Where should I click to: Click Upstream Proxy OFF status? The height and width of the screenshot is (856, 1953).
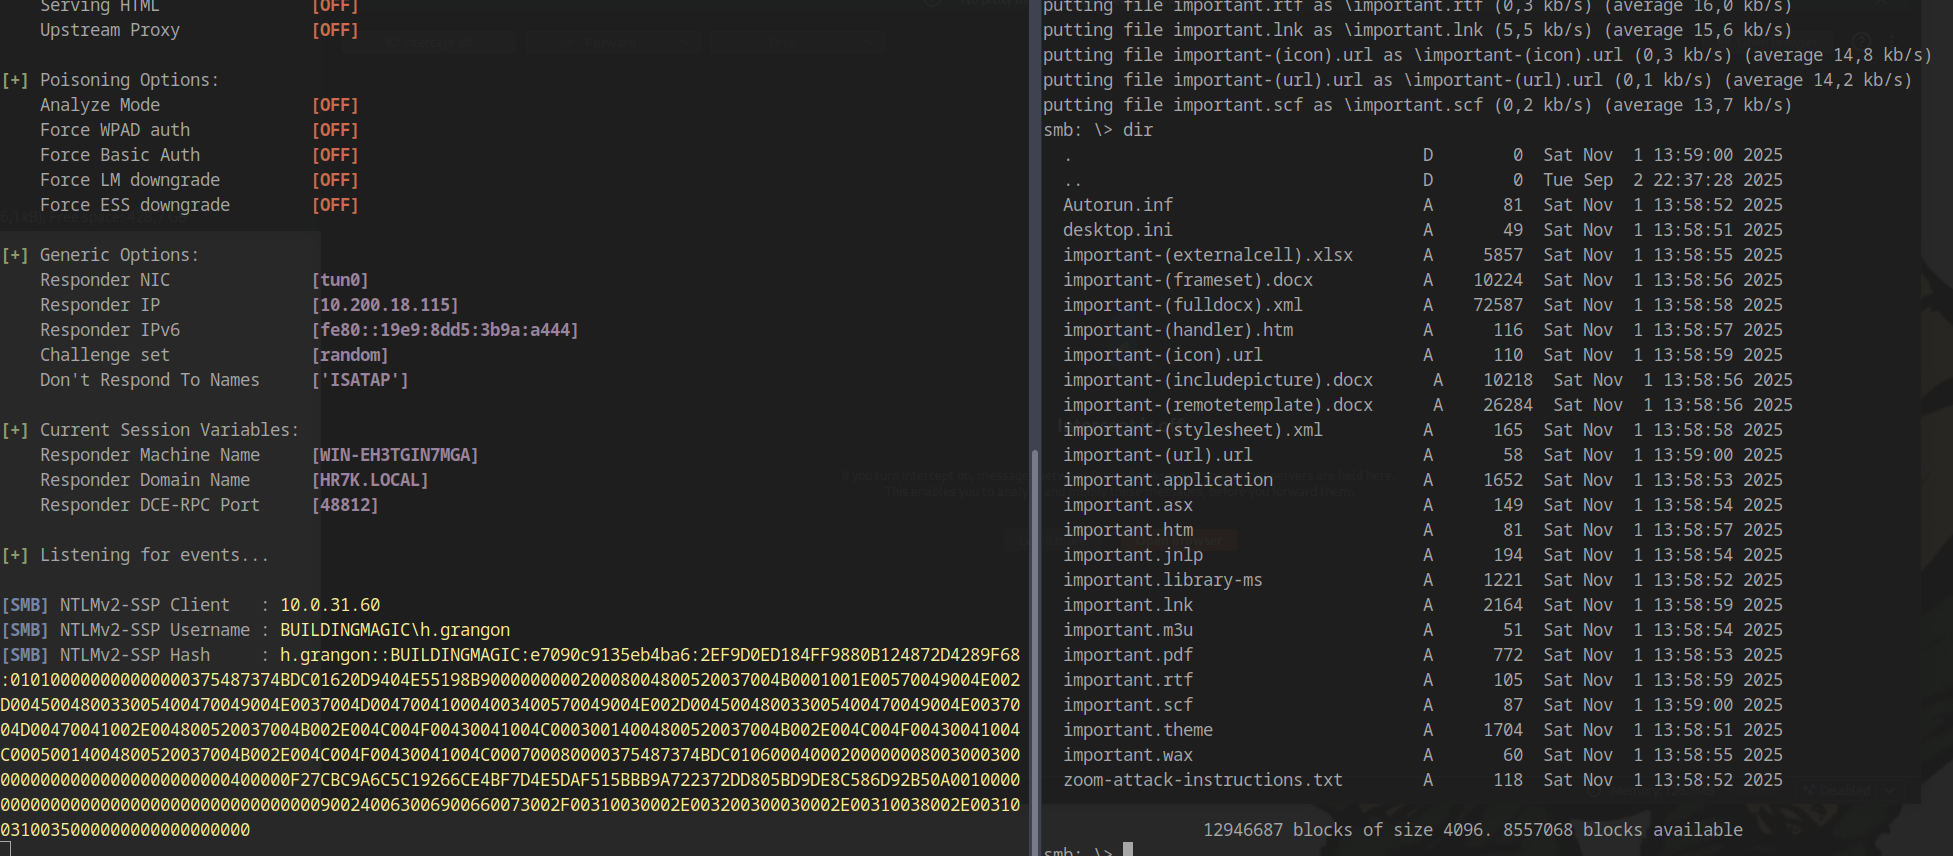(x=335, y=30)
